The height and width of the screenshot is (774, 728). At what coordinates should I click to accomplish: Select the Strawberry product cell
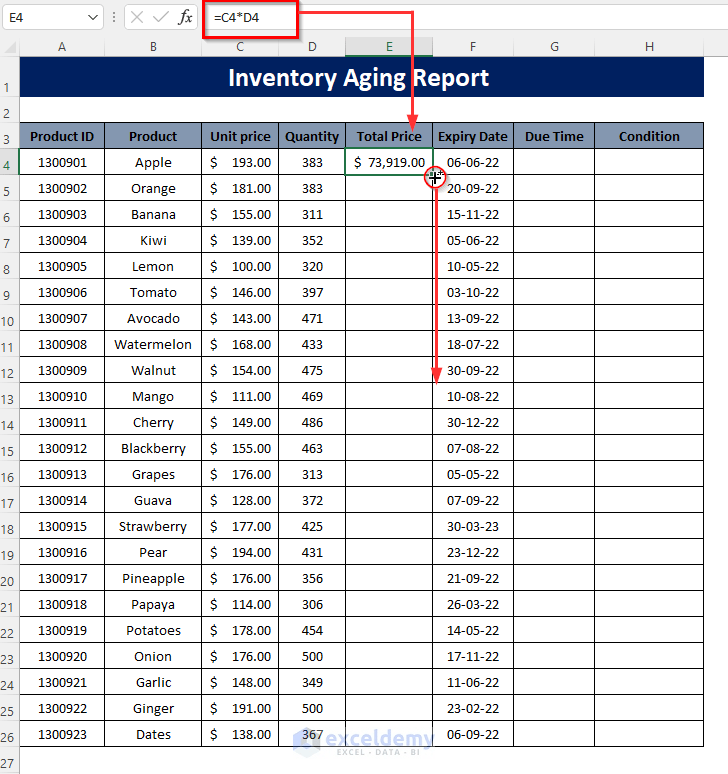click(x=153, y=526)
